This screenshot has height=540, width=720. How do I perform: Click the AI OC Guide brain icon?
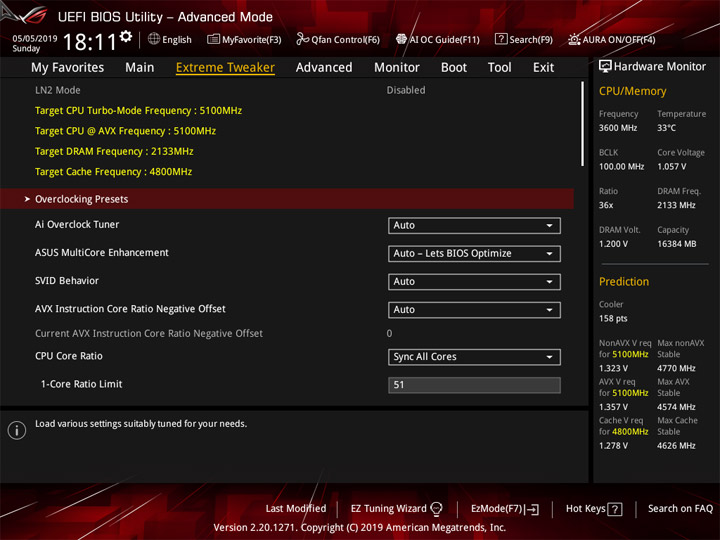[x=401, y=39]
